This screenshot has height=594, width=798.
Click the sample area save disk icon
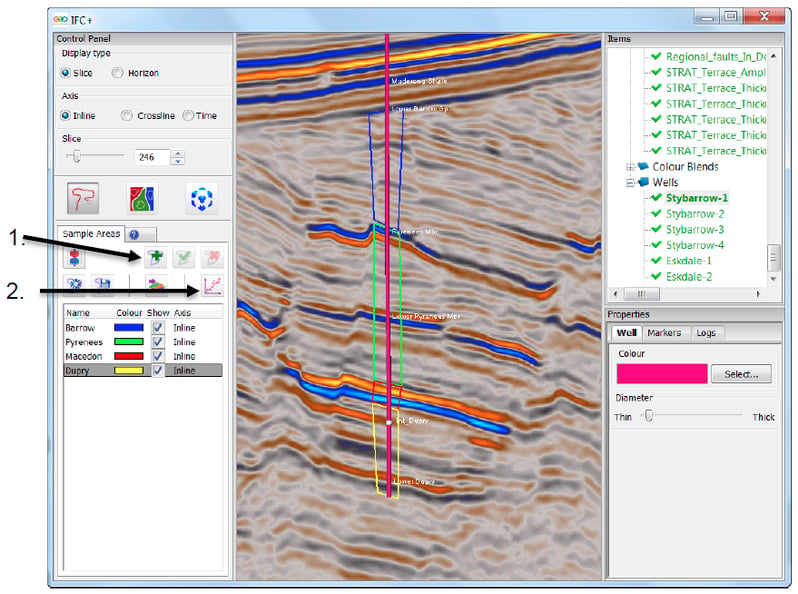tap(102, 285)
